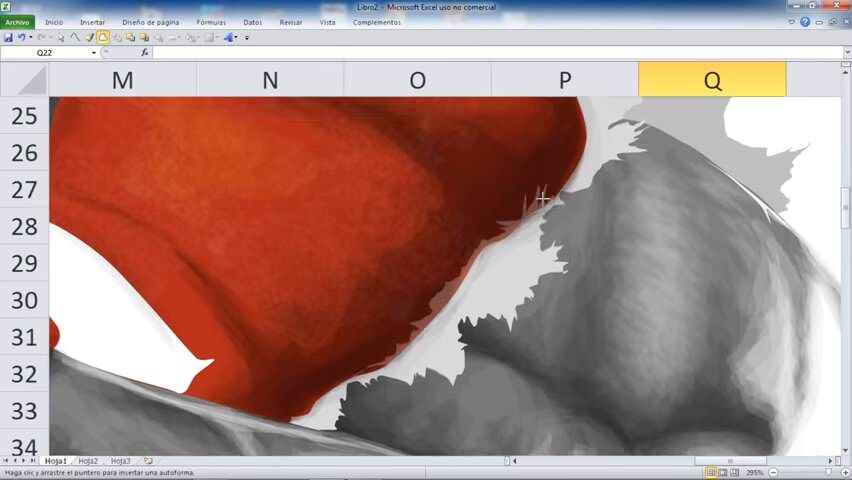Click the zoom slider handle
852x480 pixels.
click(828, 473)
